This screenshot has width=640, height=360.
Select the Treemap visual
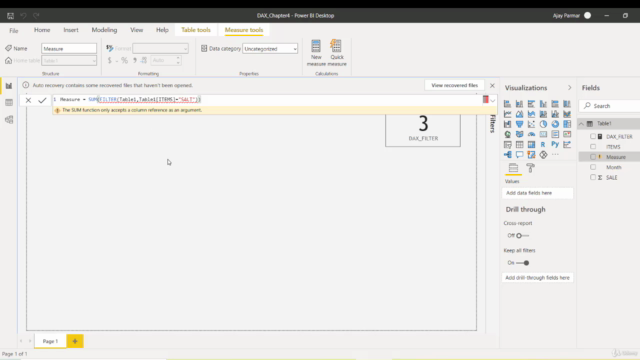coord(567,124)
